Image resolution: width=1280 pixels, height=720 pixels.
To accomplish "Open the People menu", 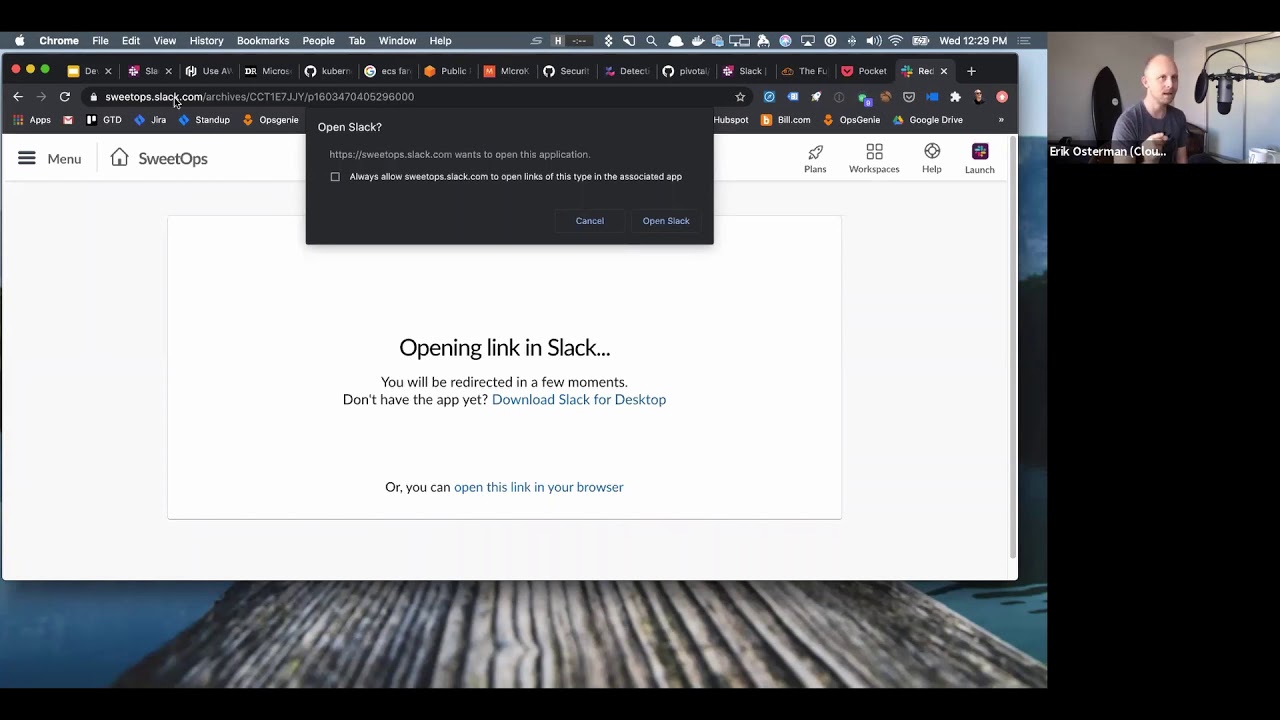I will 318,41.
